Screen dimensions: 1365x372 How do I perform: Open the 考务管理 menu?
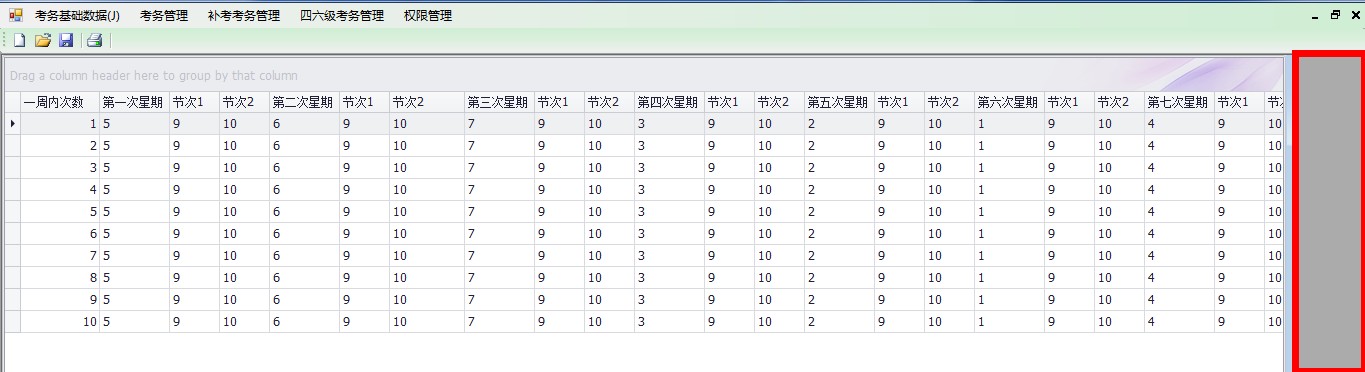[164, 16]
